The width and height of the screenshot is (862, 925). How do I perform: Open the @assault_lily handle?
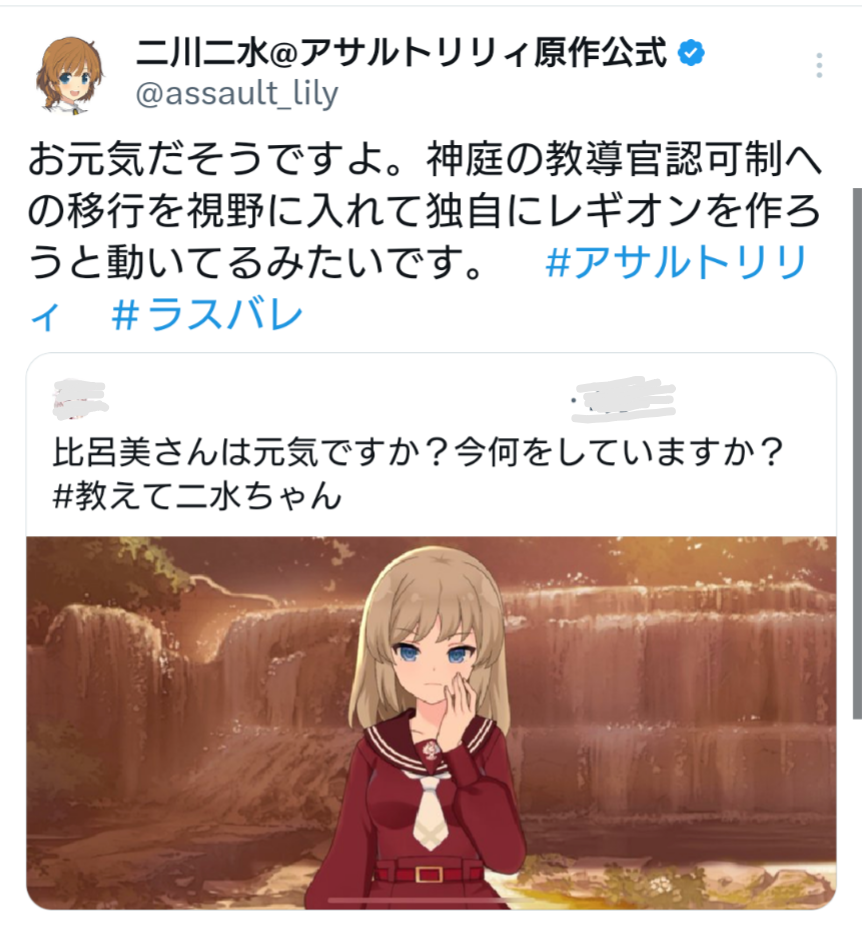[x=237, y=93]
